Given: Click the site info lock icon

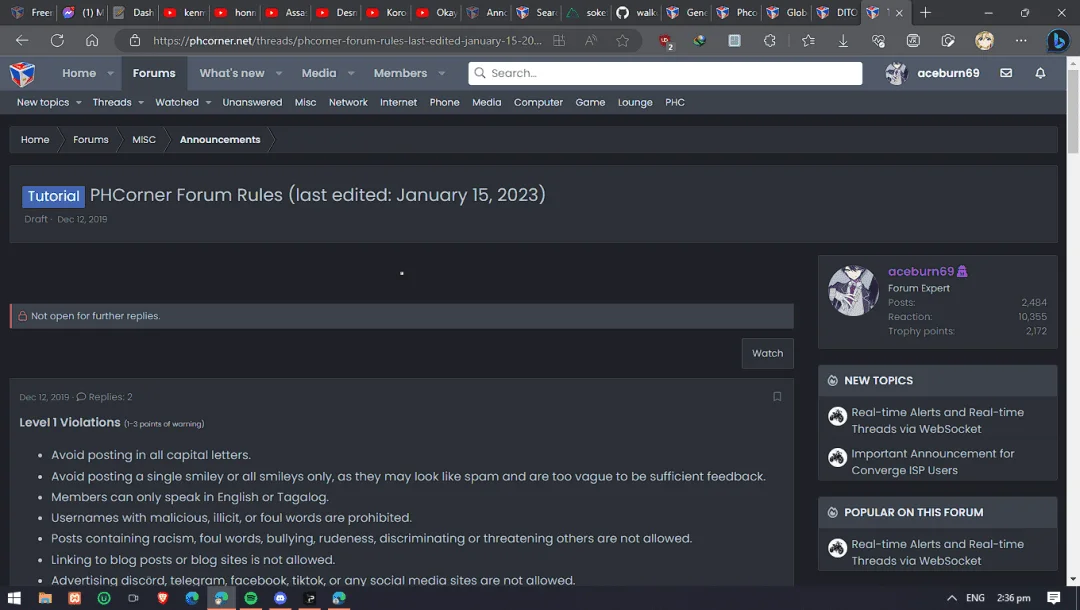Looking at the screenshot, I should click(x=135, y=41).
